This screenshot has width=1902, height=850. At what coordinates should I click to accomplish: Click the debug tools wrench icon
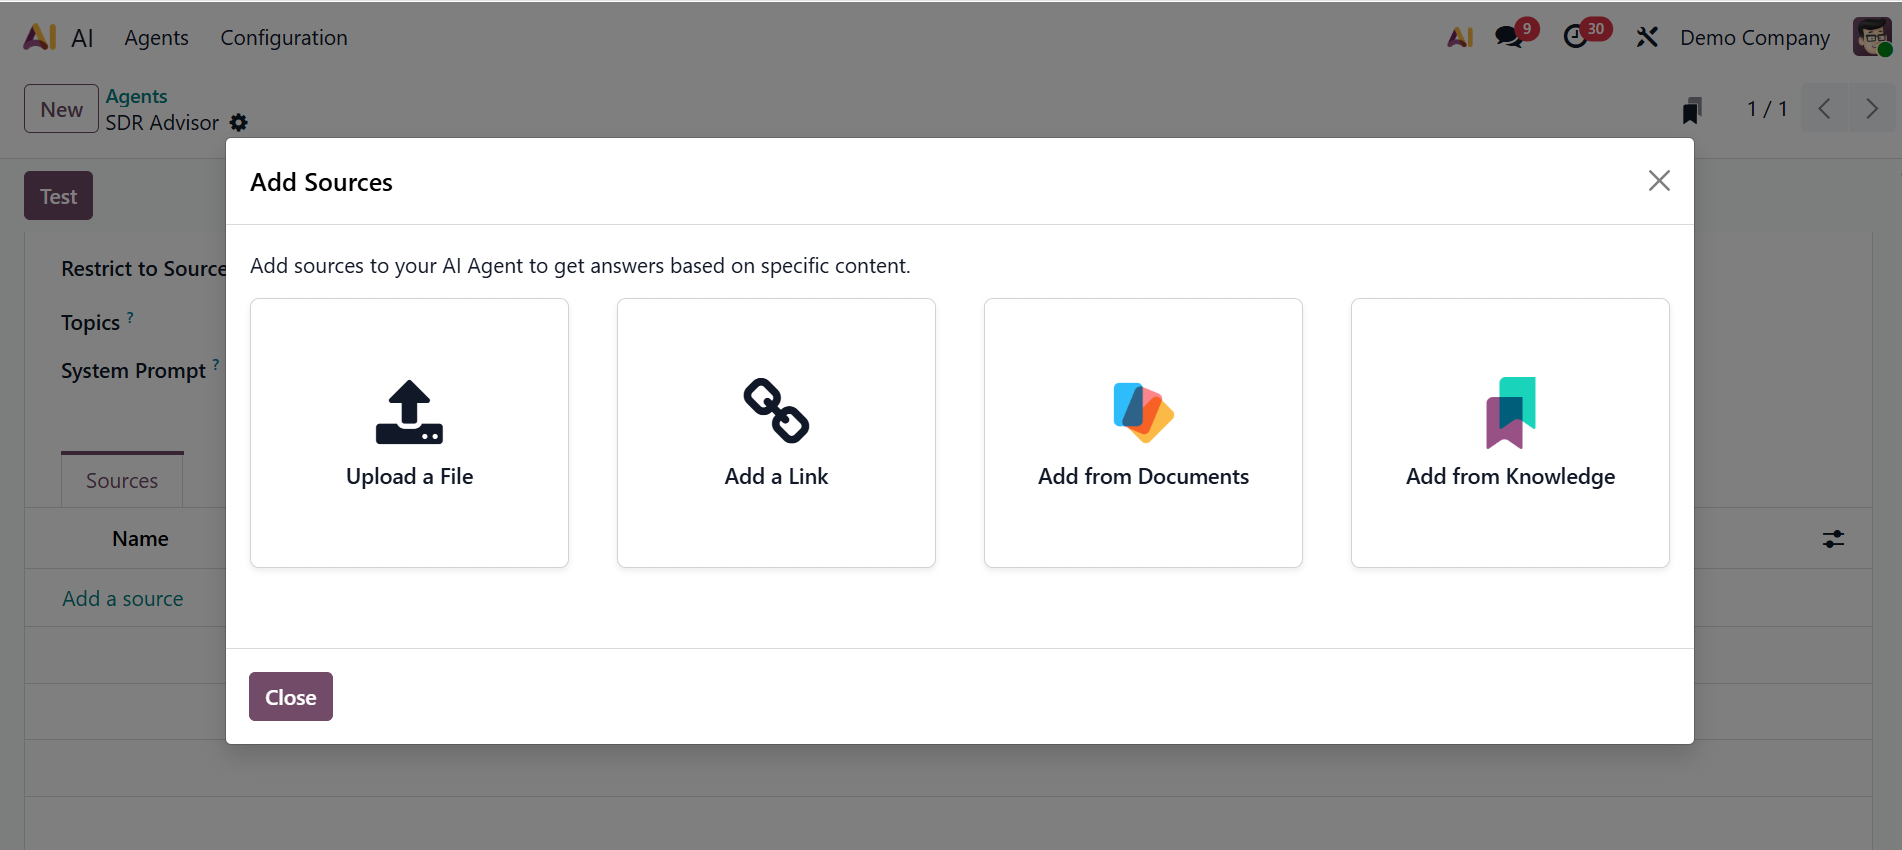[x=1647, y=38]
